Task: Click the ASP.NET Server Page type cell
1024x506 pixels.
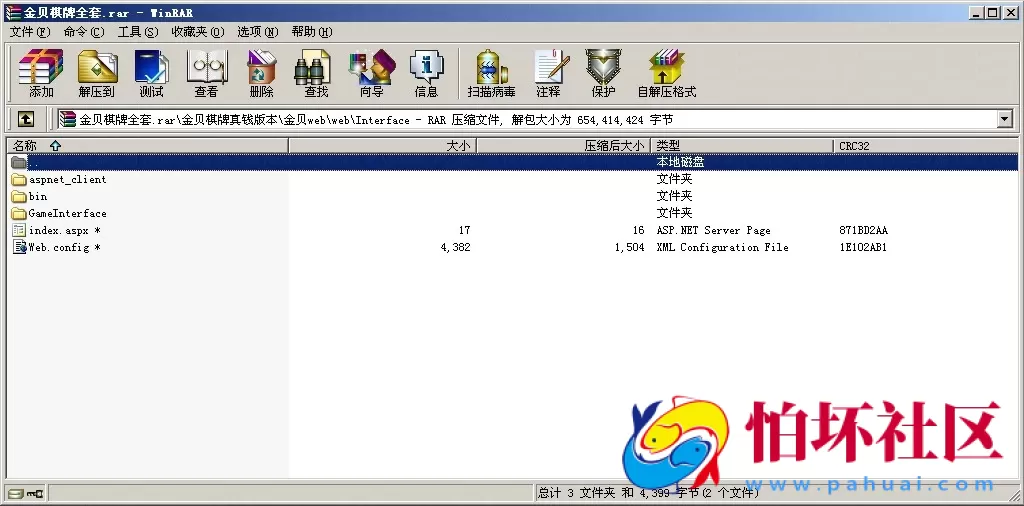Action: [x=713, y=230]
